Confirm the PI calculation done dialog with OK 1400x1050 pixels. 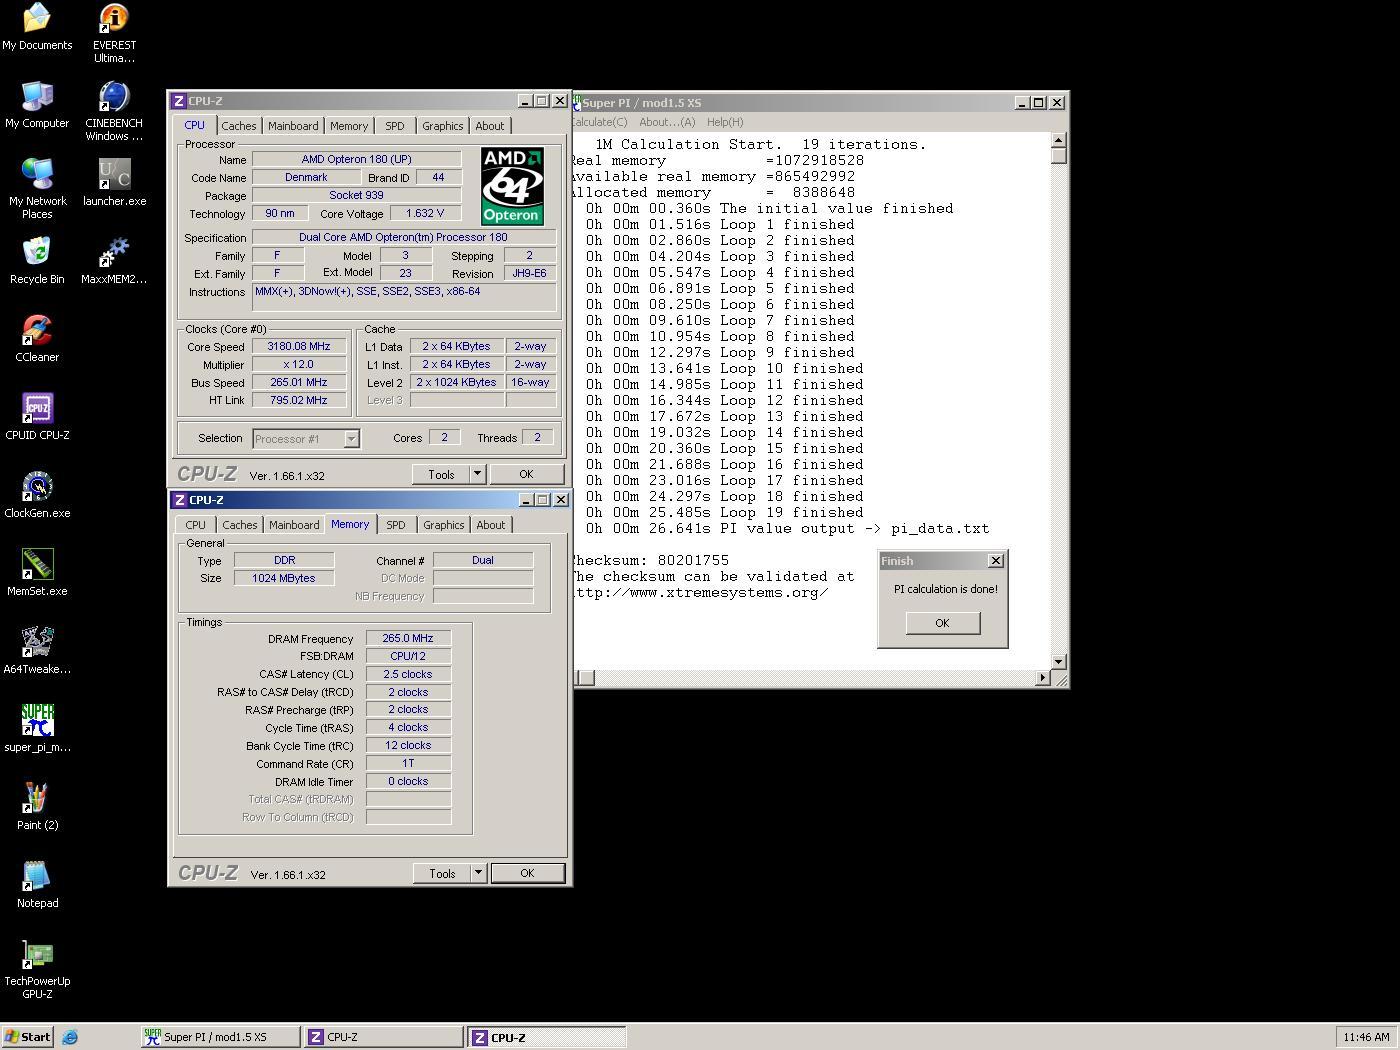point(942,623)
